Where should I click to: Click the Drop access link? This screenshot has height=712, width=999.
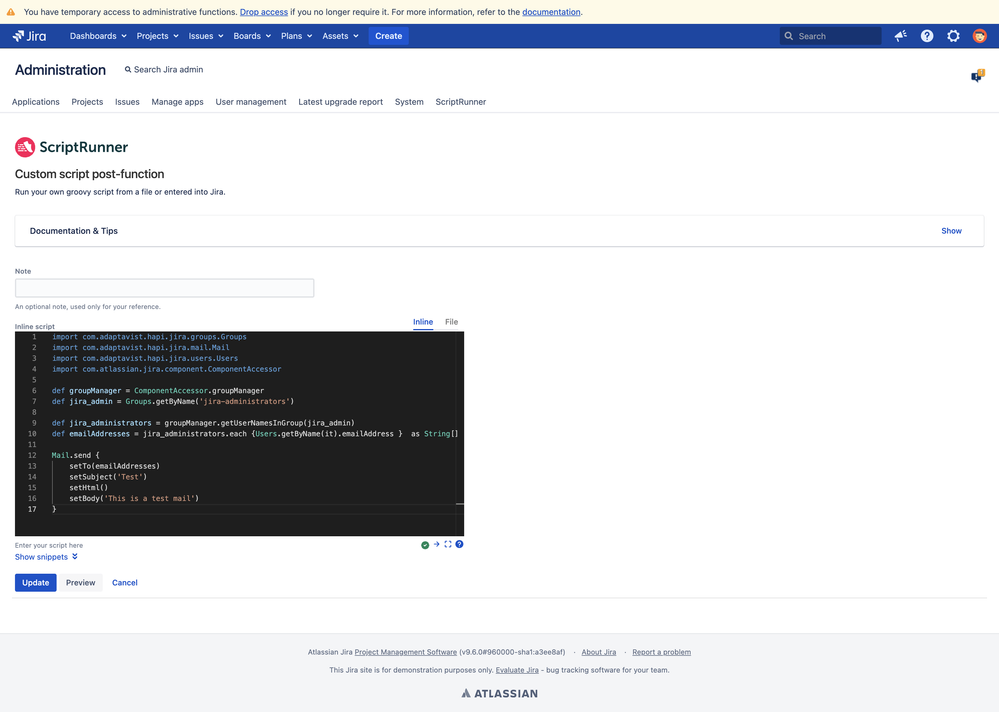(x=264, y=12)
